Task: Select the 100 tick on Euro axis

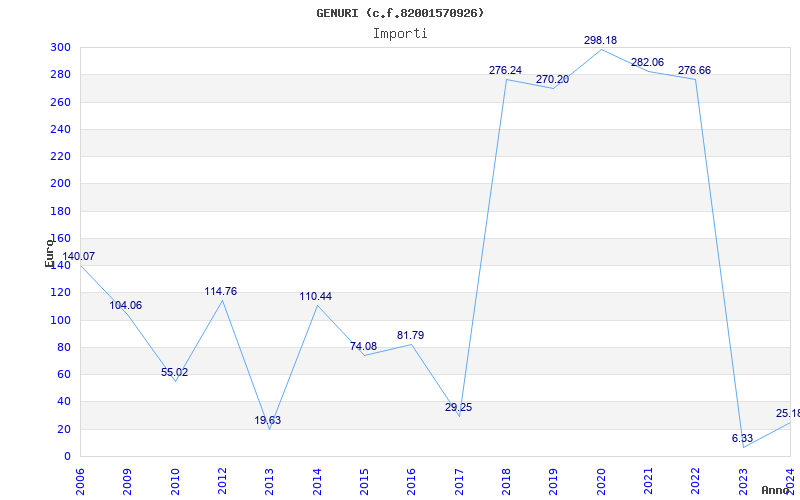Action: [x=60, y=320]
